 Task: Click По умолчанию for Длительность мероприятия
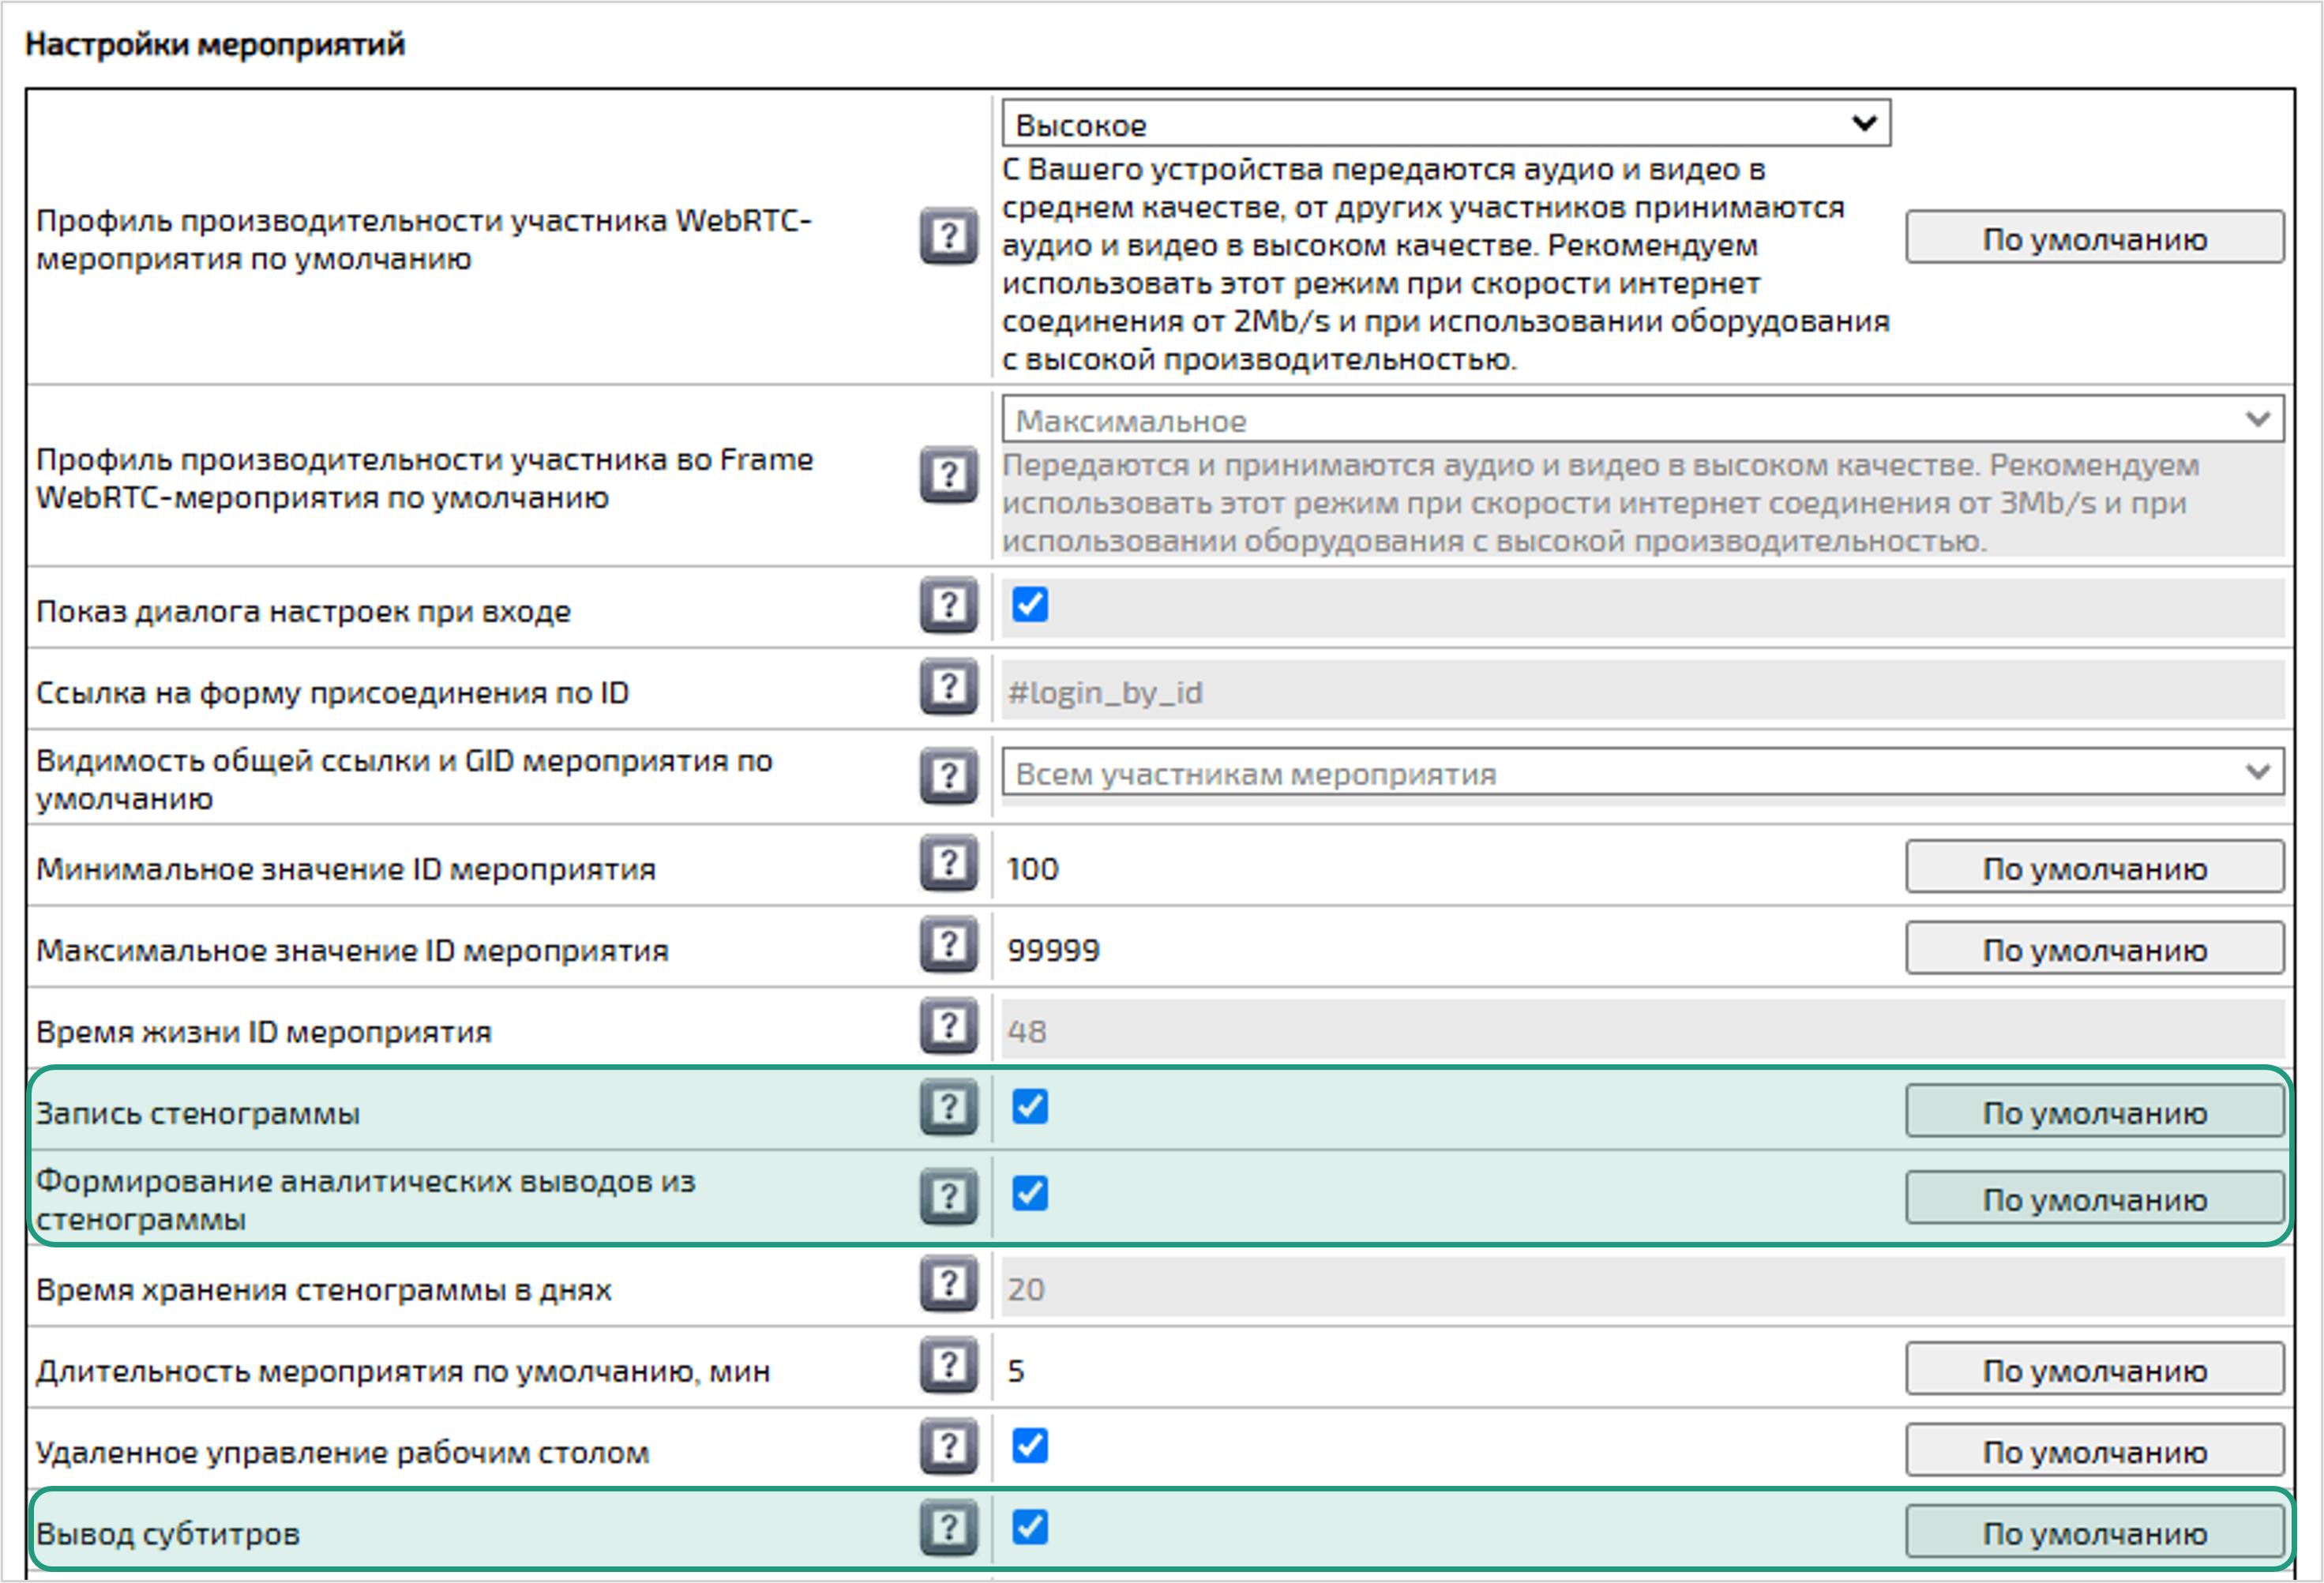[x=2094, y=1370]
